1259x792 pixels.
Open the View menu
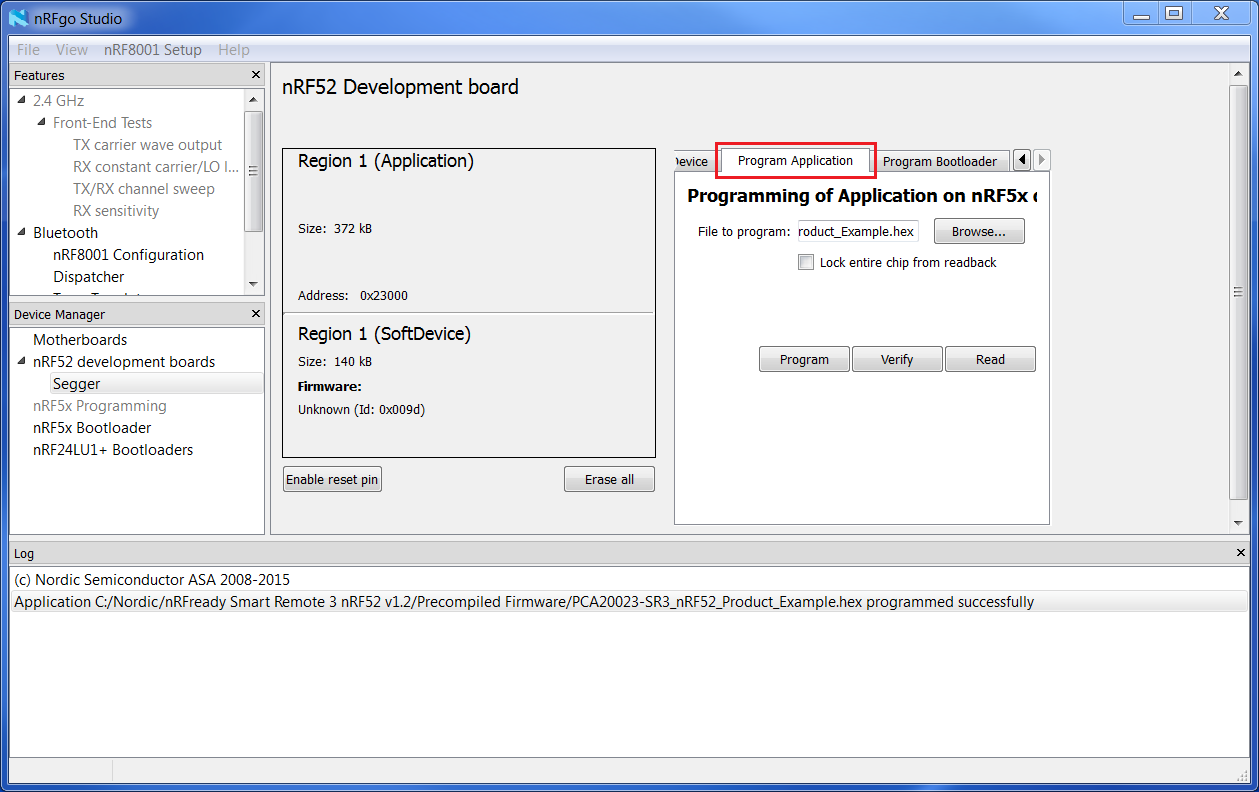click(72, 50)
